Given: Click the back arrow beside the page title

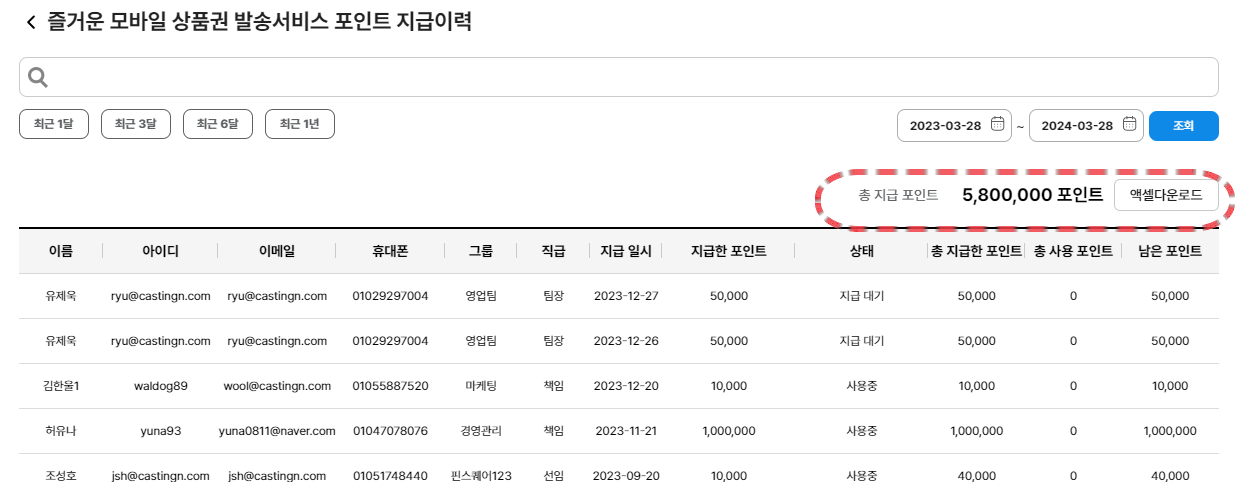Looking at the screenshot, I should [x=30, y=22].
